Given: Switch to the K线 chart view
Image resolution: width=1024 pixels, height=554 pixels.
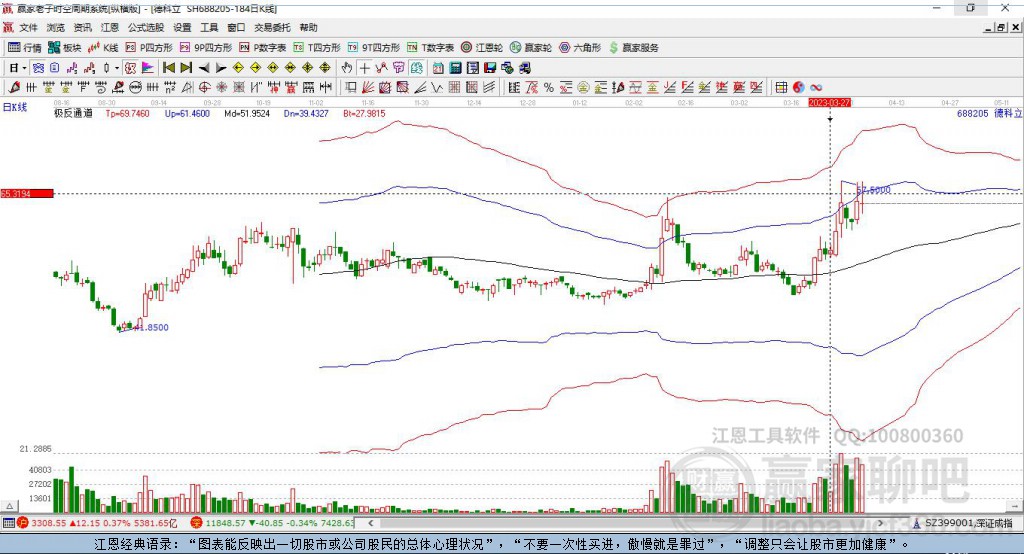Looking at the screenshot, I should (x=103, y=48).
